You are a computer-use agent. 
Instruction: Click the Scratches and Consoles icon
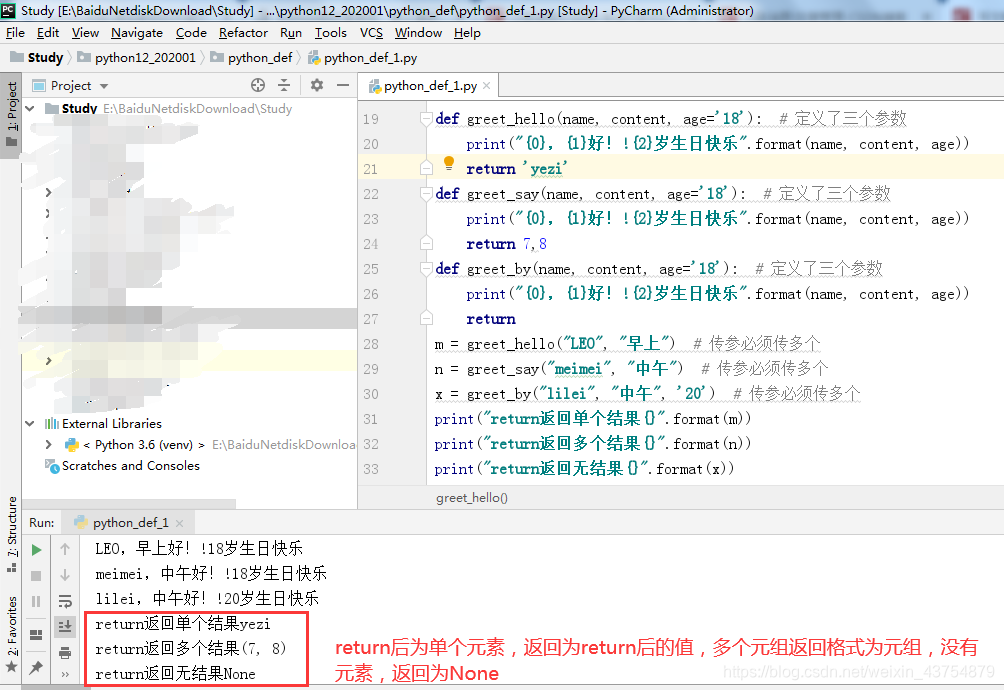click(x=52, y=466)
